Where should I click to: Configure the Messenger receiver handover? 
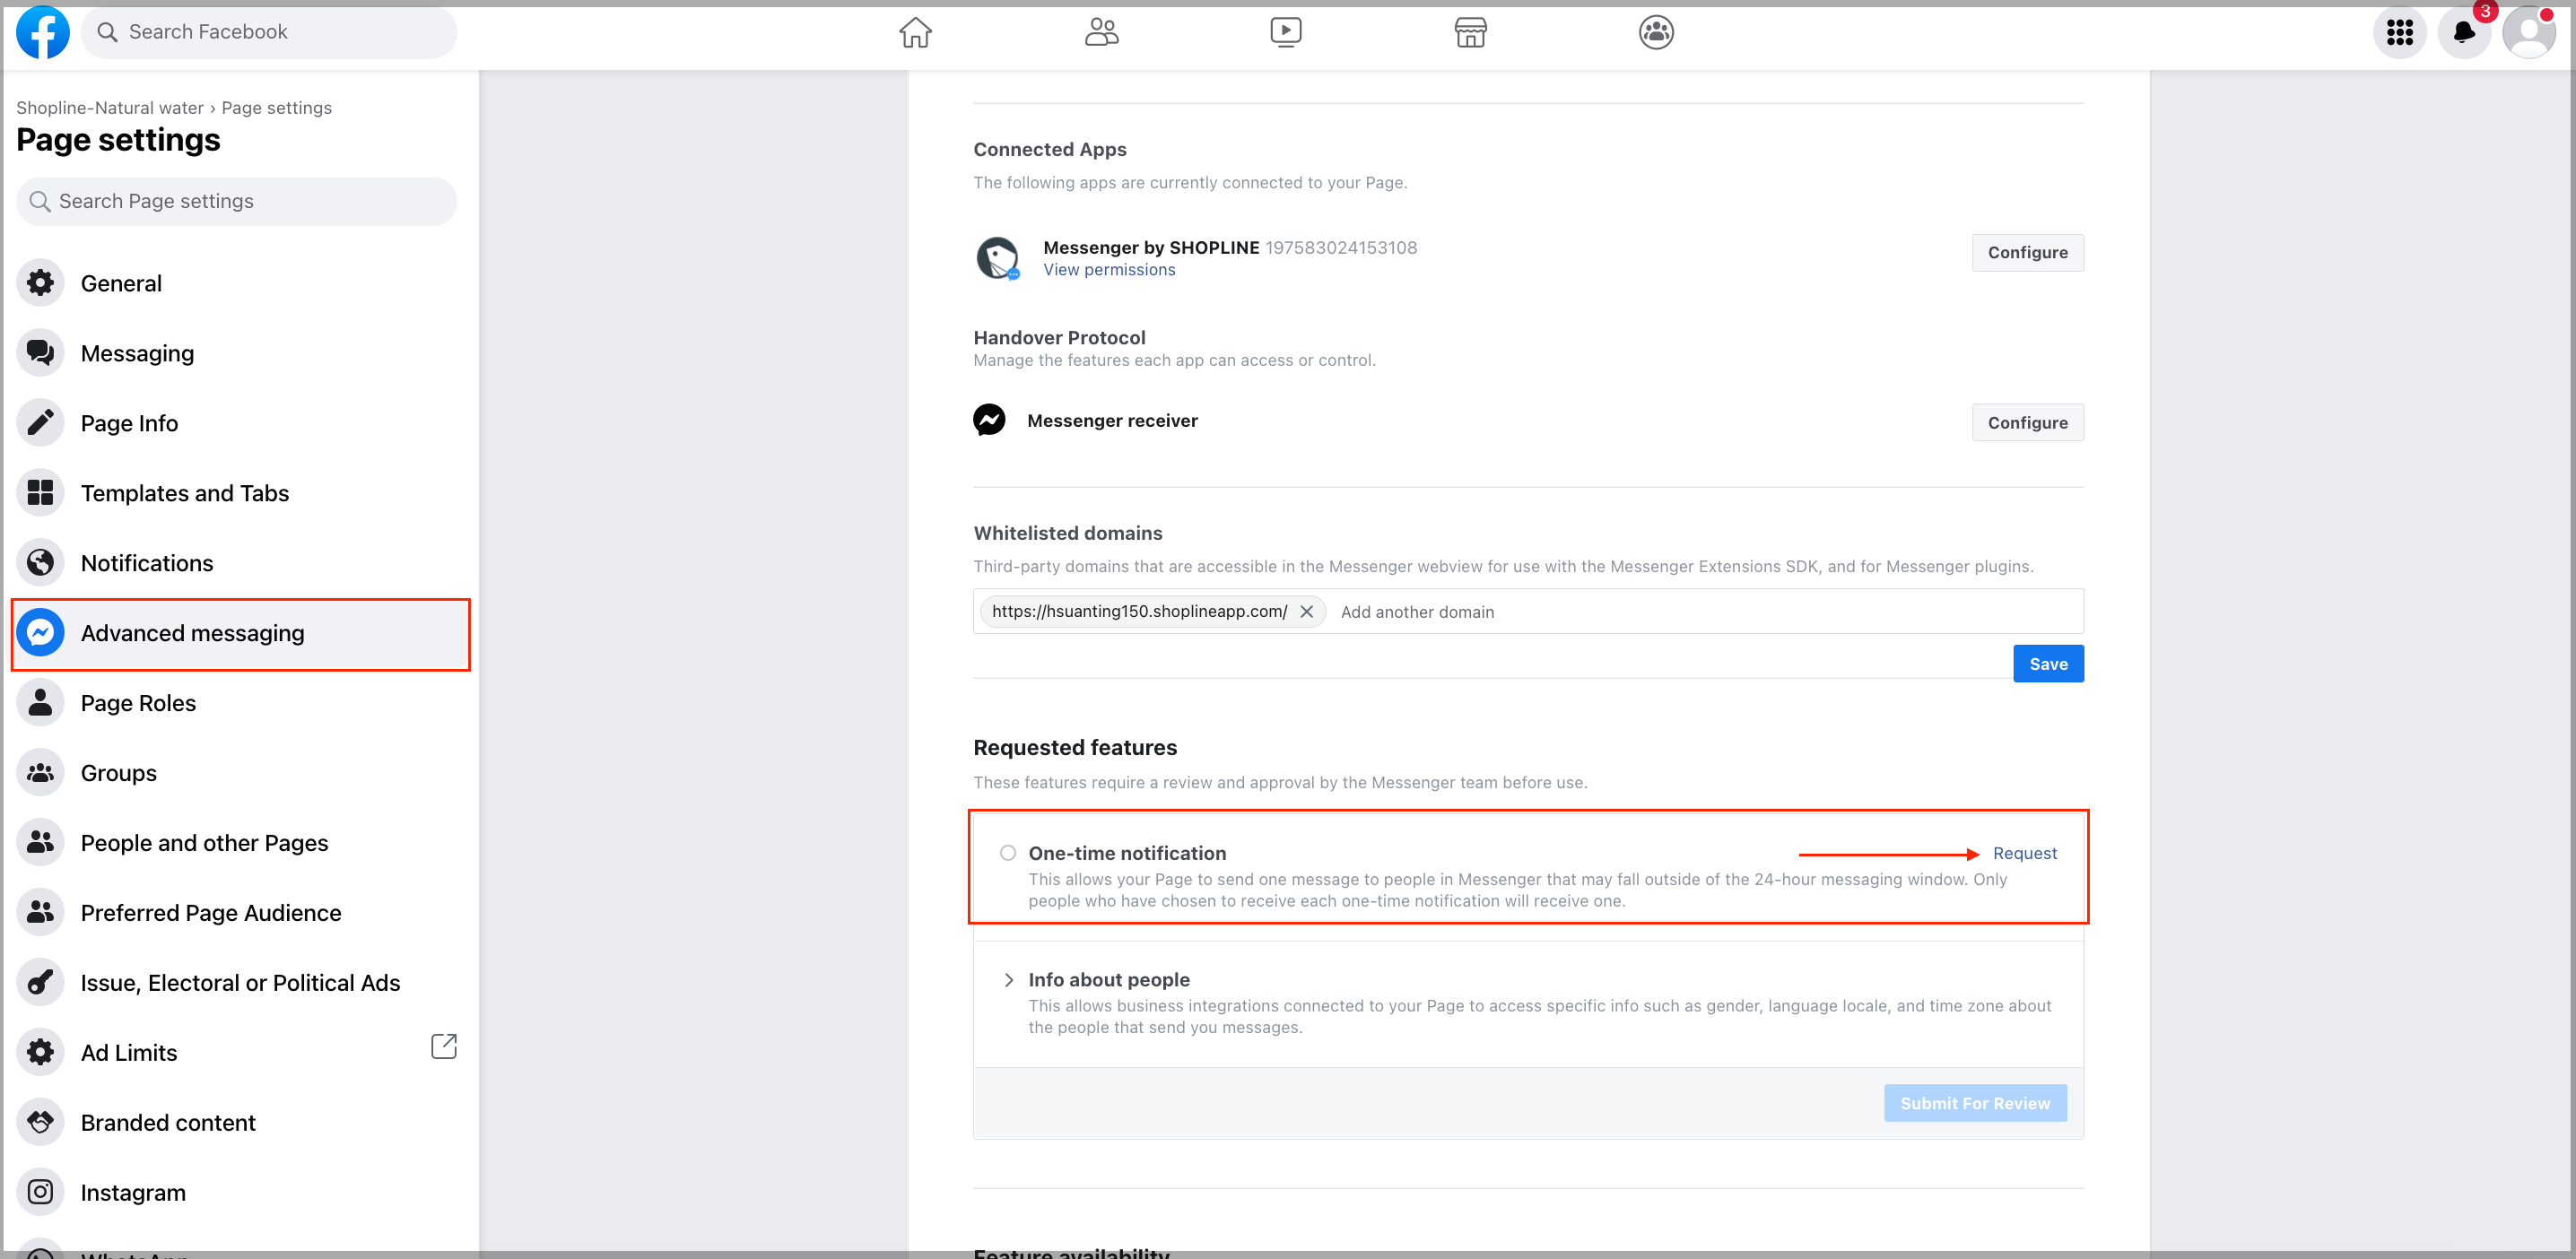2027,423
